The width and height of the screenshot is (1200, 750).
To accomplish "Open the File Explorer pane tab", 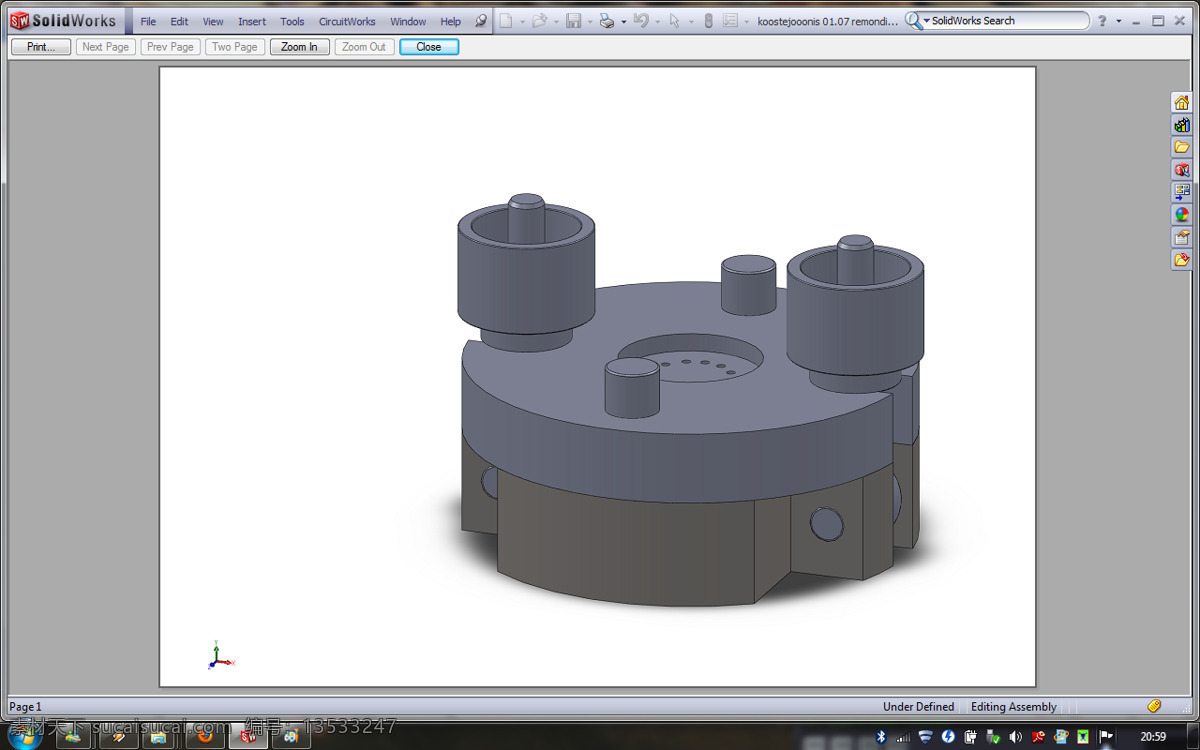I will tap(1182, 147).
